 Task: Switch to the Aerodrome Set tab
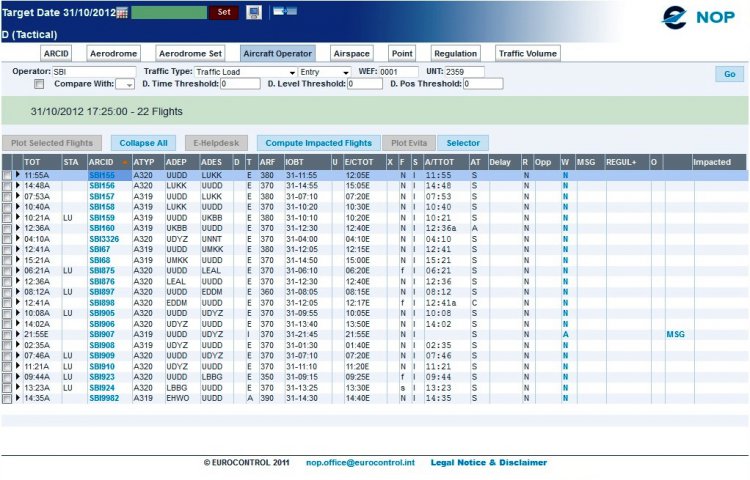click(x=190, y=54)
